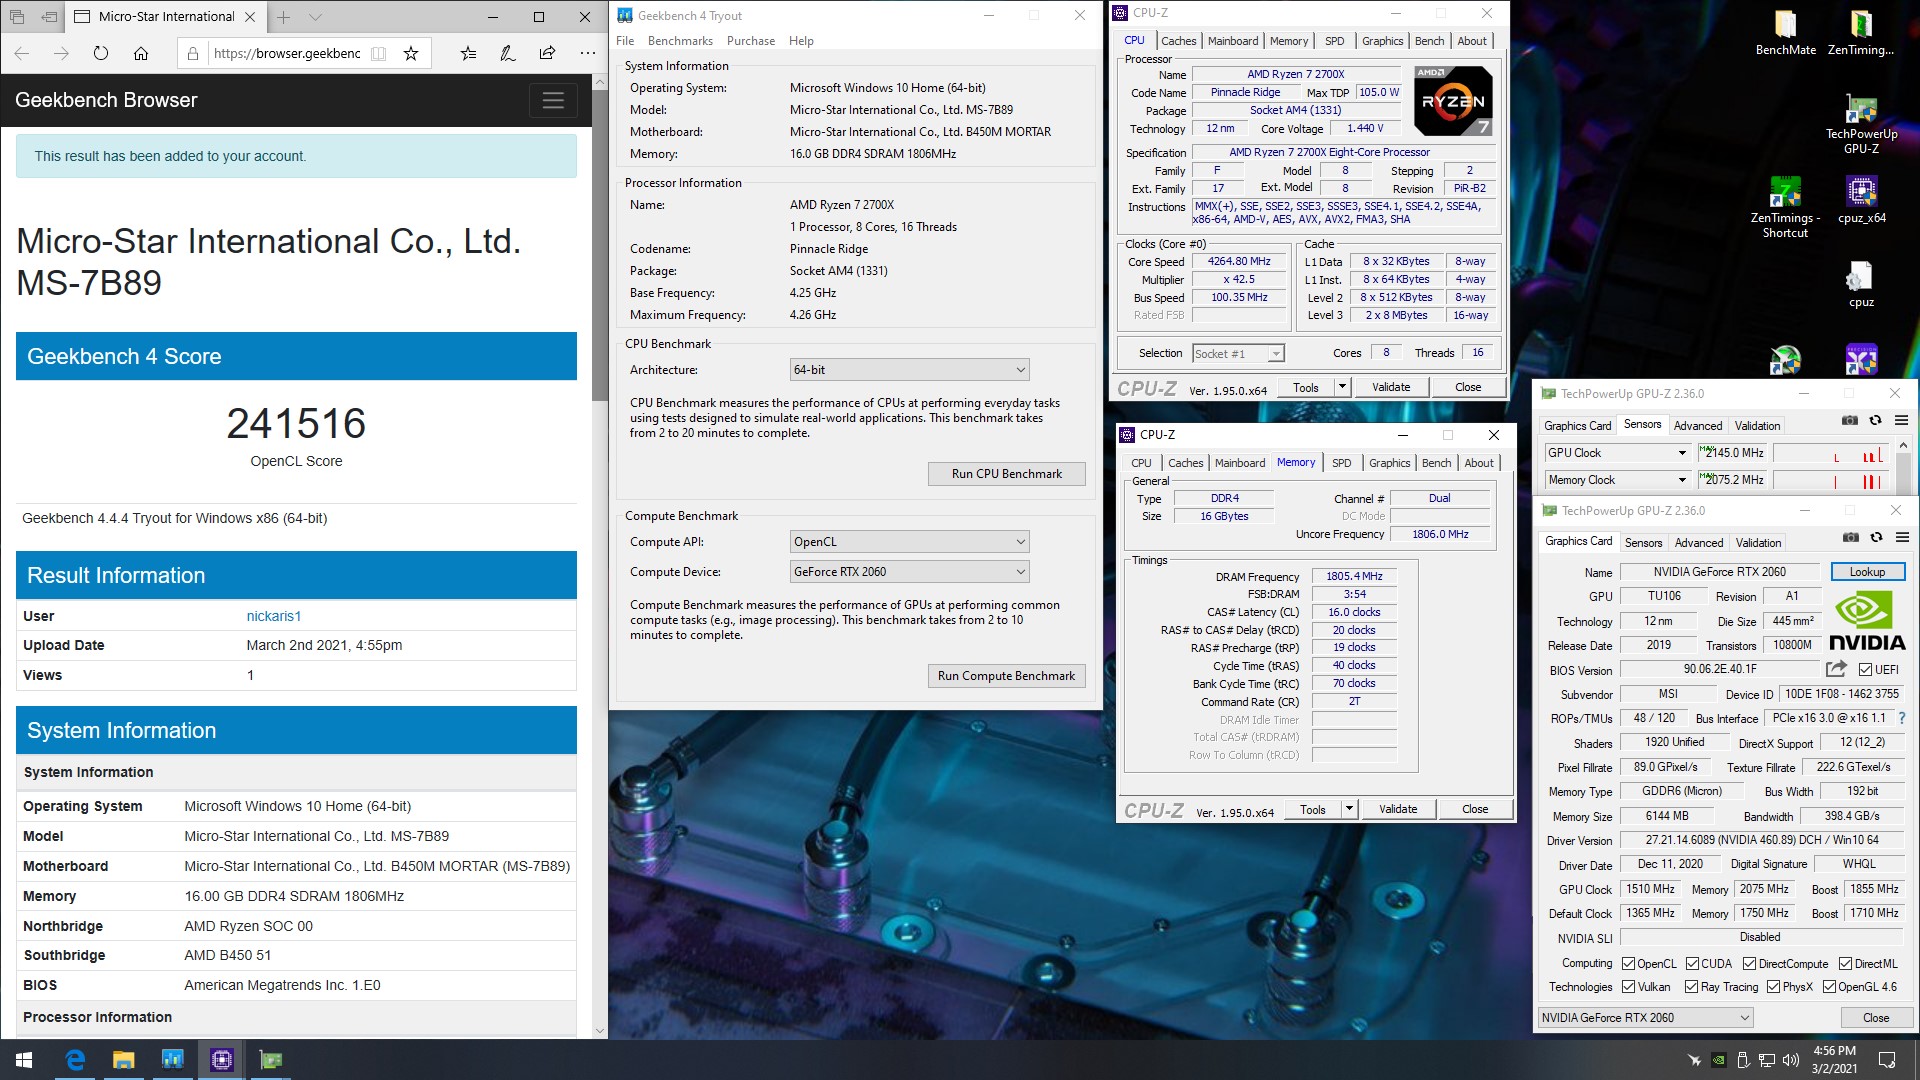
Task: Expand Tools arrow in CPU-Z processor window
Action: (1342, 387)
